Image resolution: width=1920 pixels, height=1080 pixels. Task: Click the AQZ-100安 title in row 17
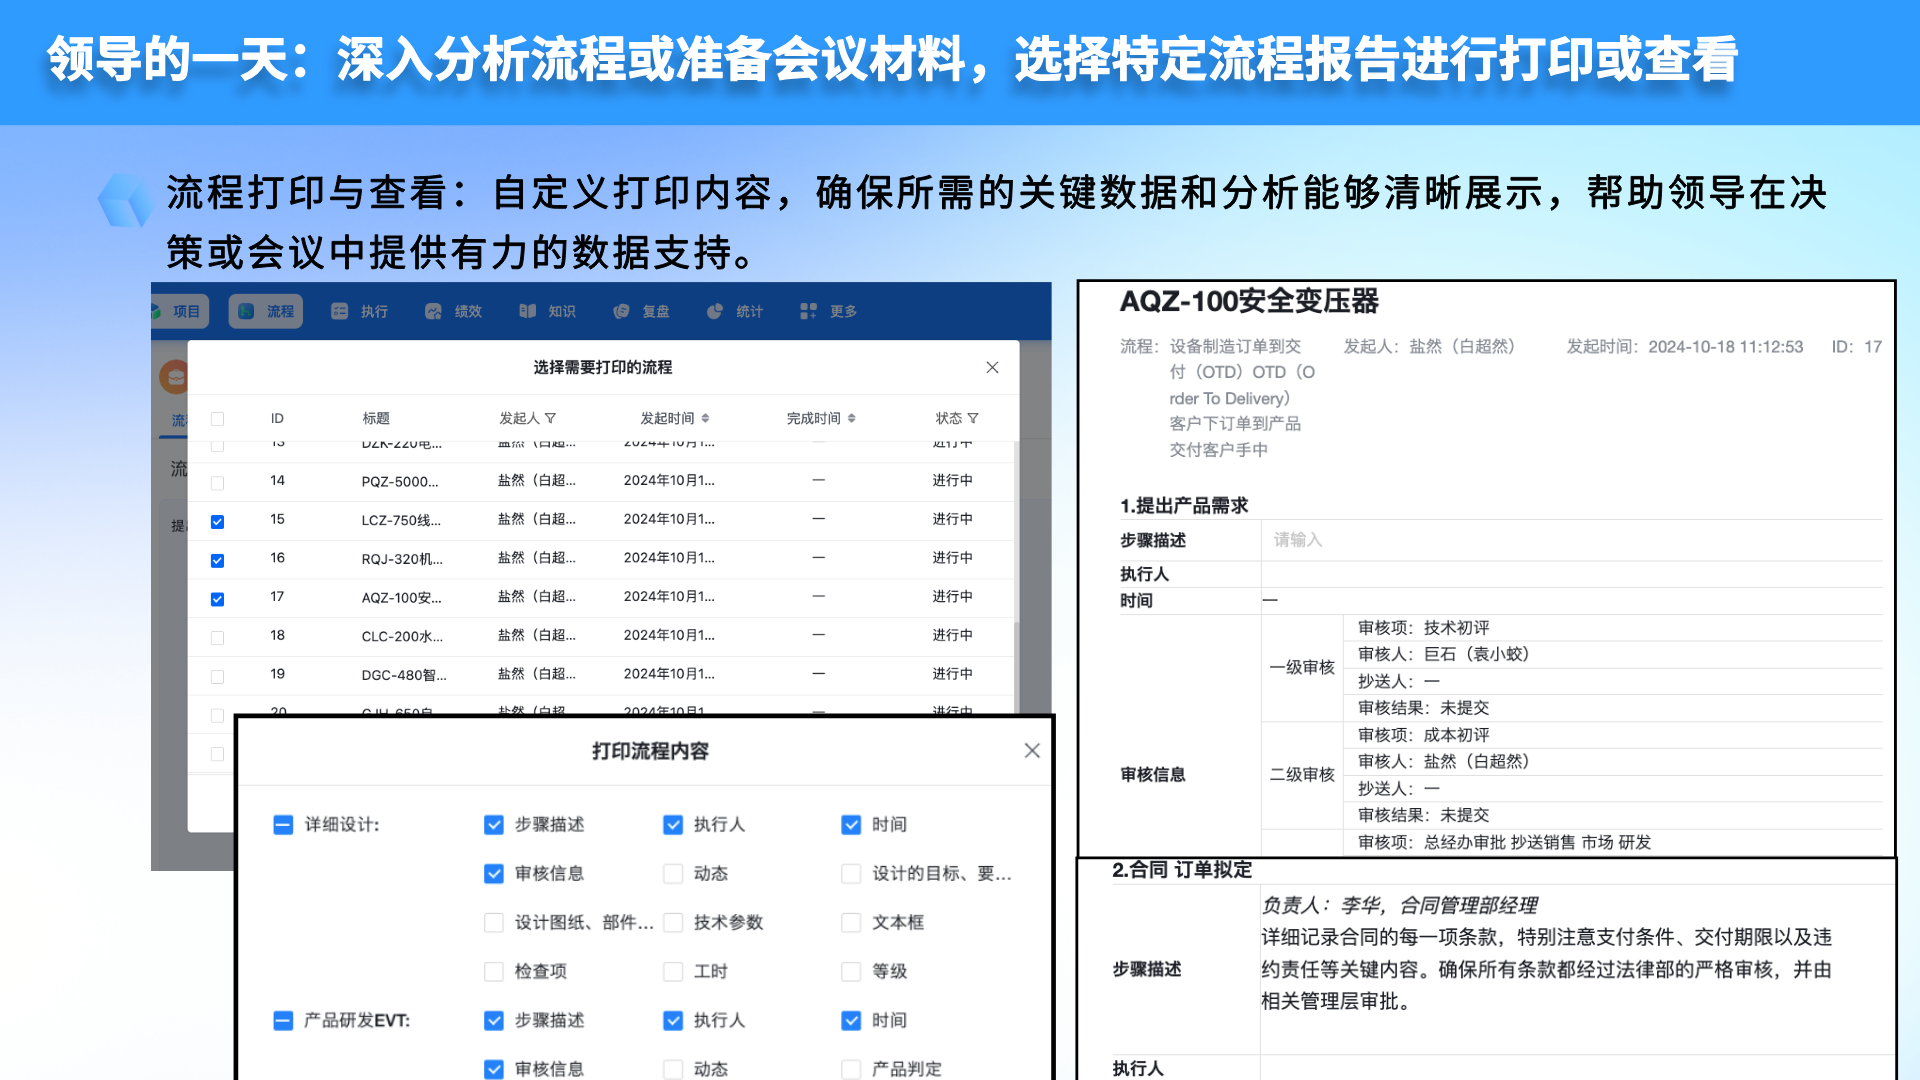[x=401, y=598]
